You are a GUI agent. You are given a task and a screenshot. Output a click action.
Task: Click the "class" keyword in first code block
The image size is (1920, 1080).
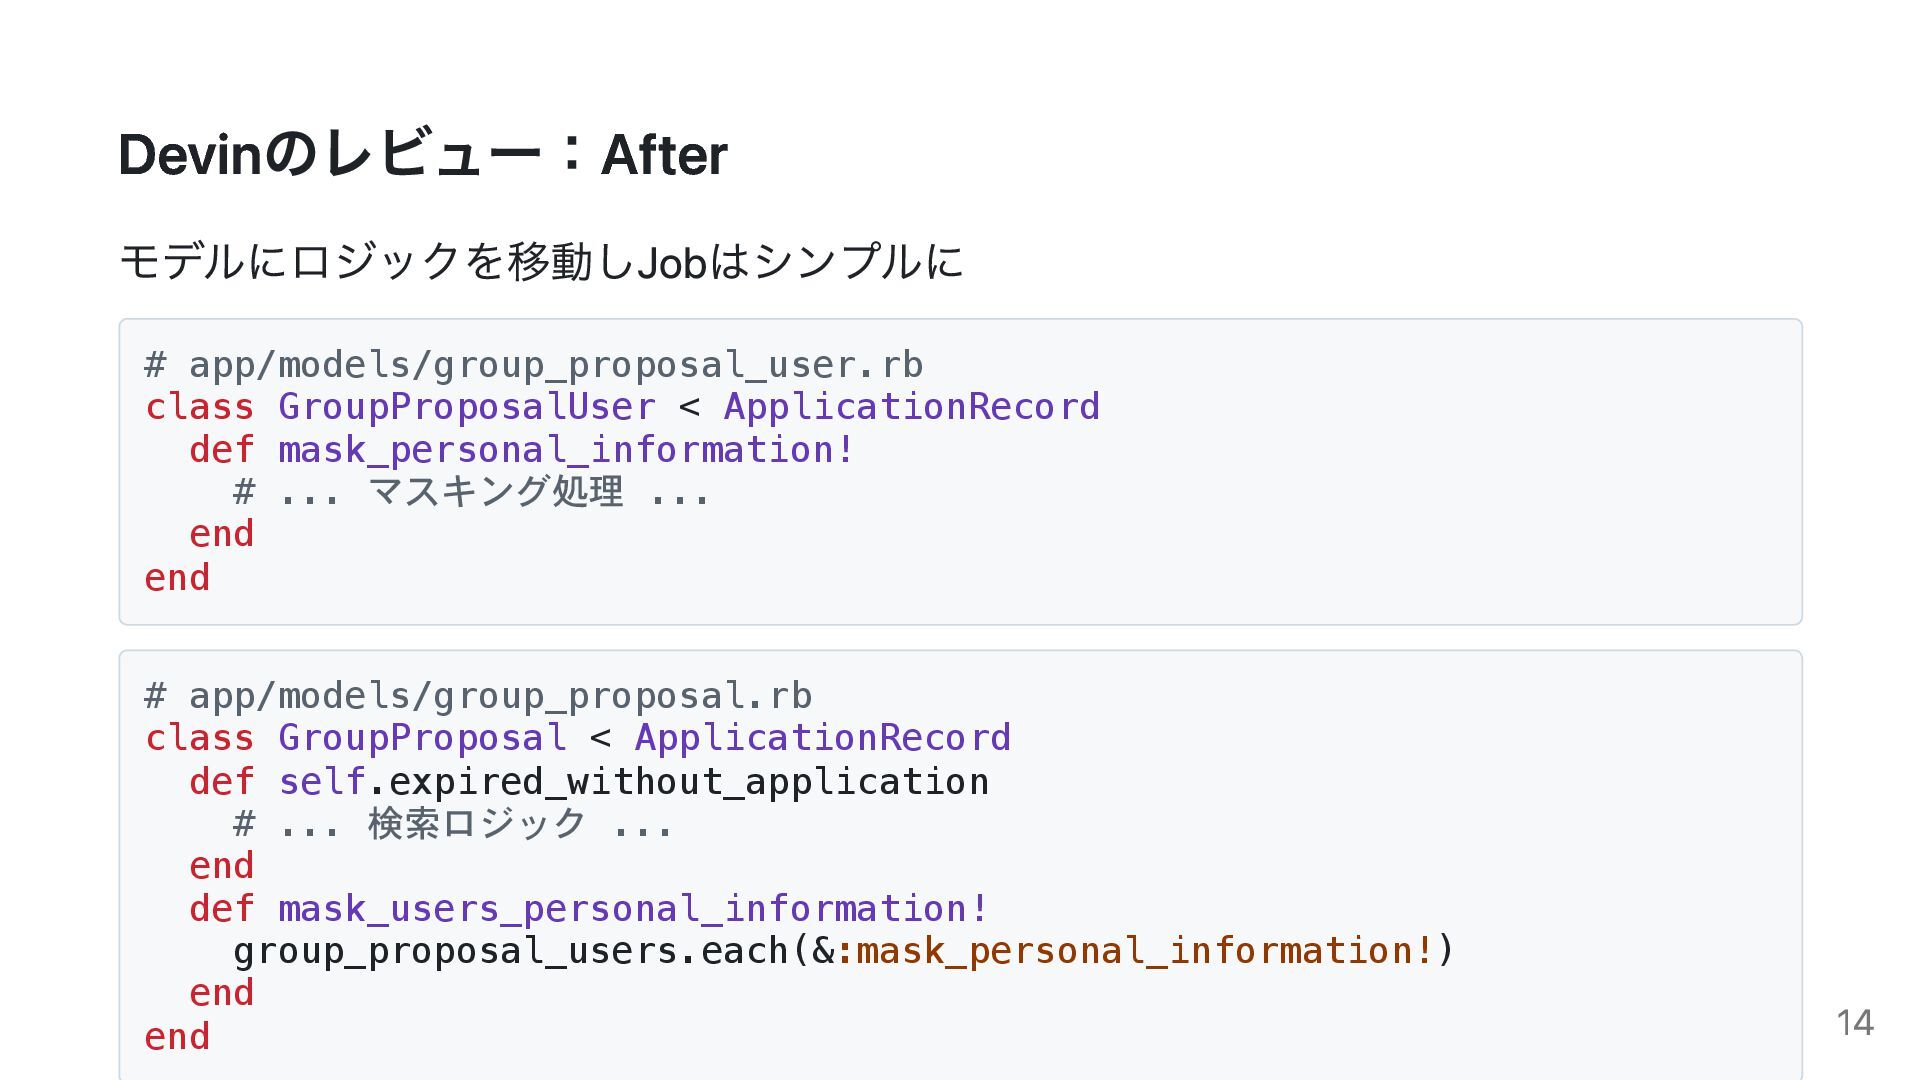click(199, 407)
